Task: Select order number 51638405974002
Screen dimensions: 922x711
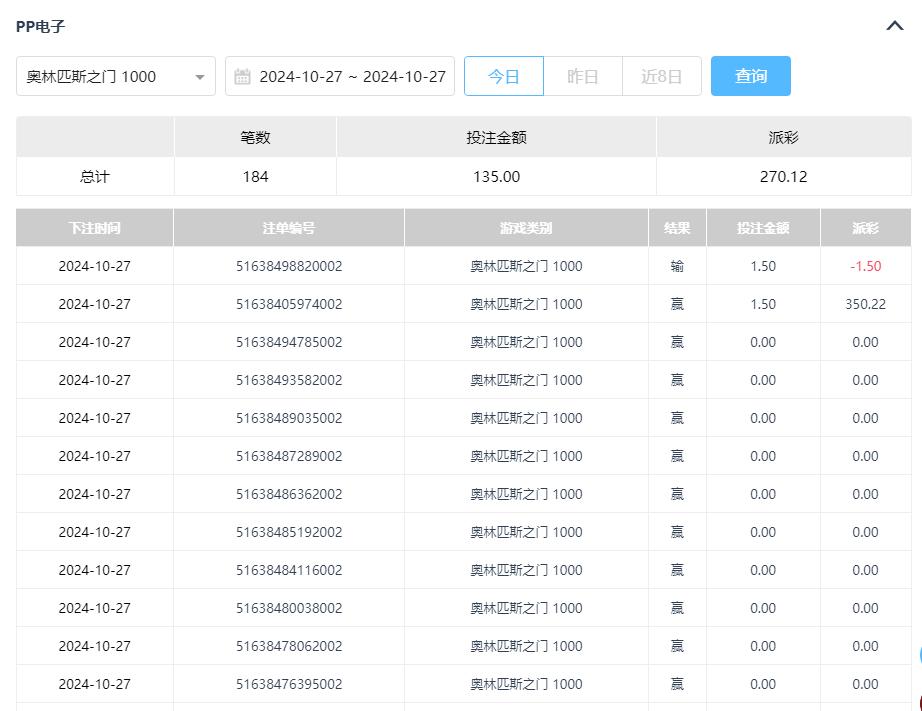Action: pyautogui.click(x=288, y=304)
